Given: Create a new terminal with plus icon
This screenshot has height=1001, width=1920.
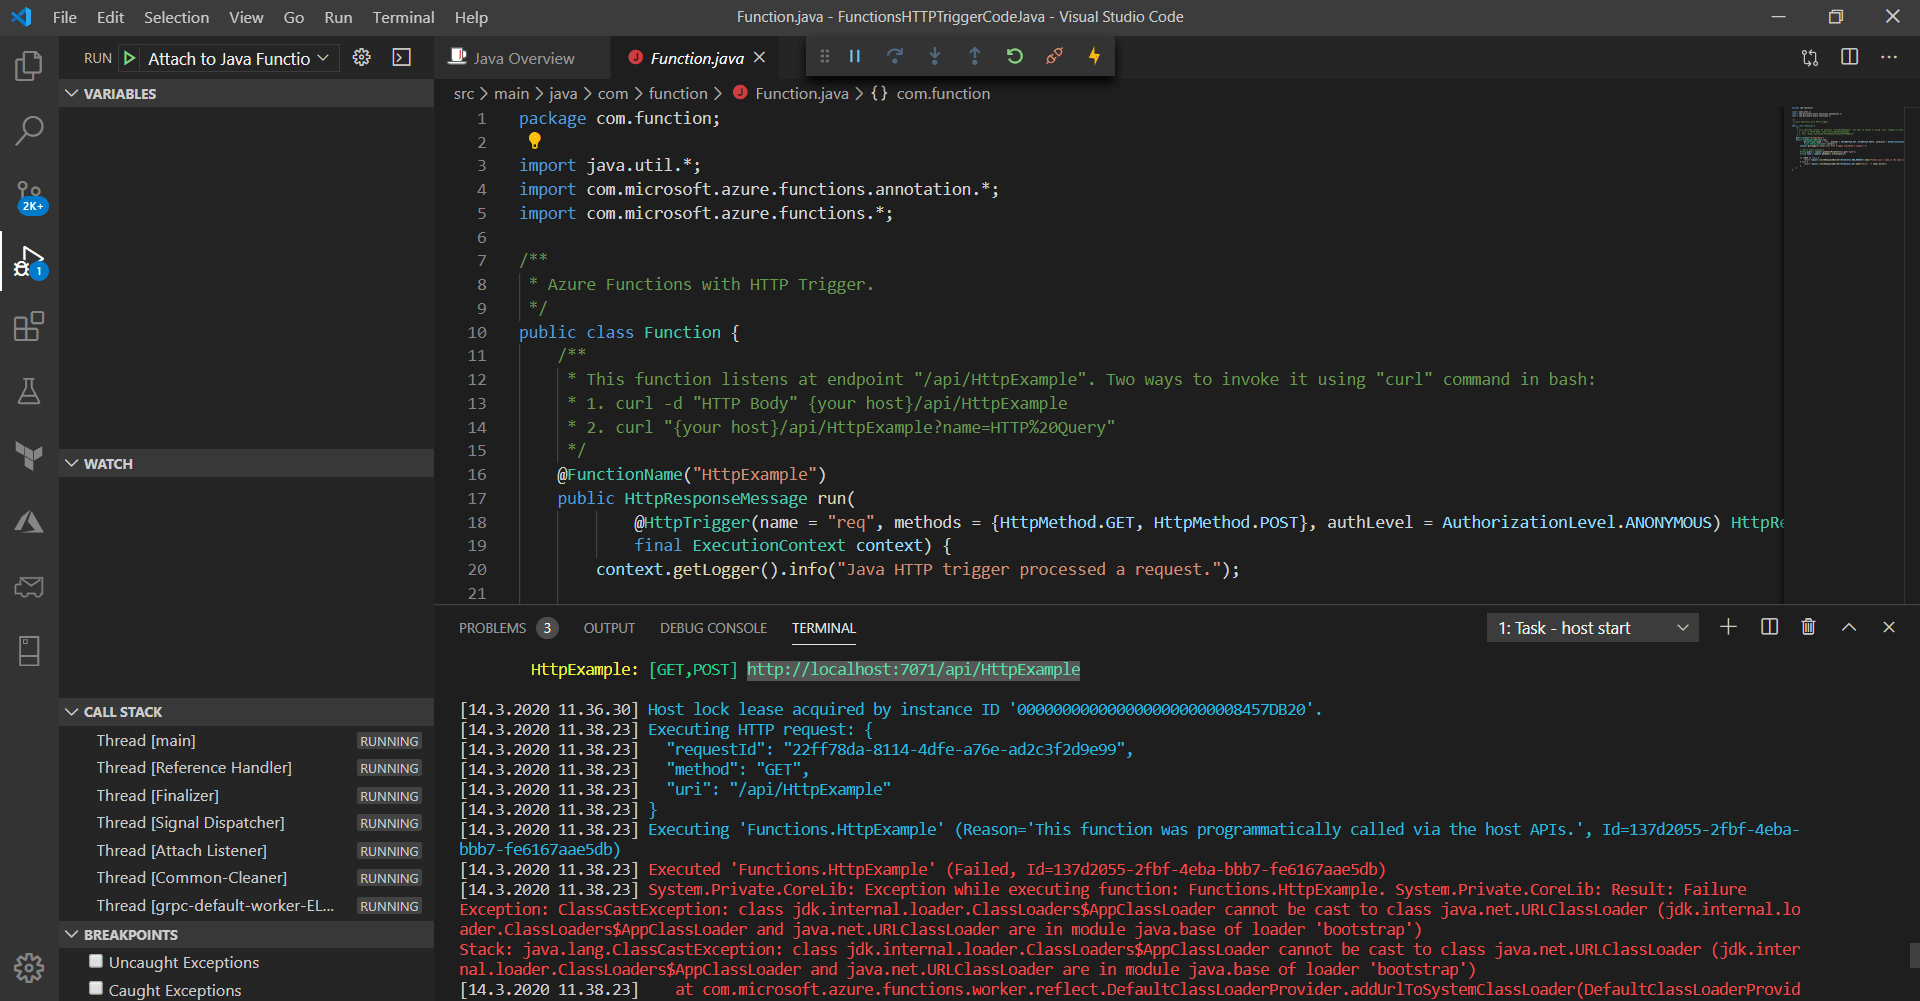Looking at the screenshot, I should tap(1728, 627).
